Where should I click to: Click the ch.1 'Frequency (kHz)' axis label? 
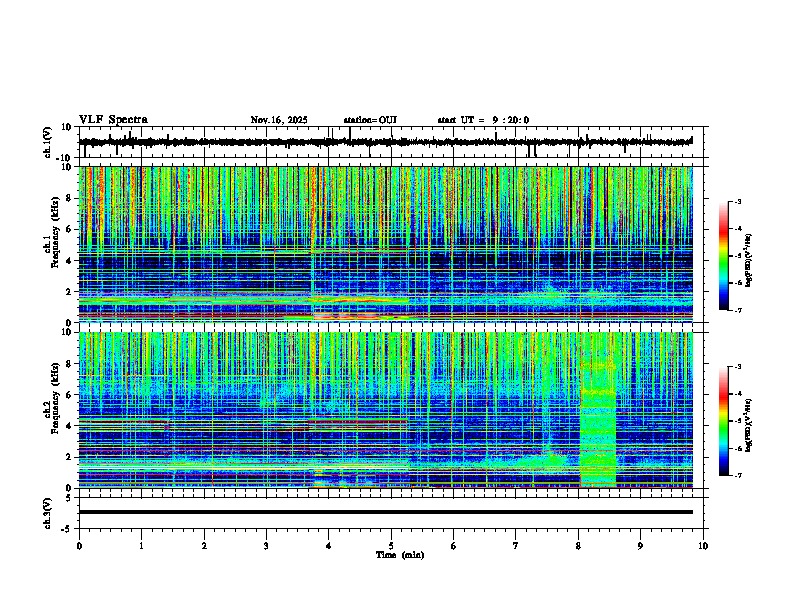[x=55, y=232]
